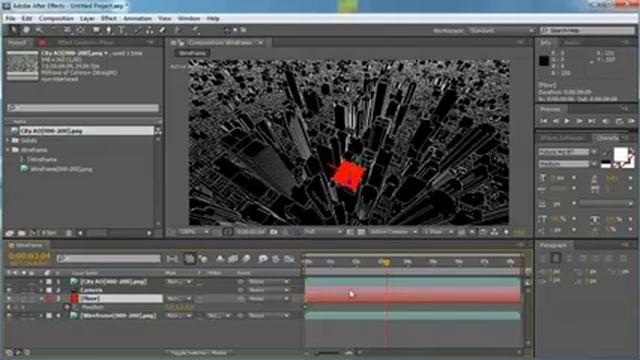Open the File menu
Viewport: 640px width, 360px height.
[x=10, y=18]
